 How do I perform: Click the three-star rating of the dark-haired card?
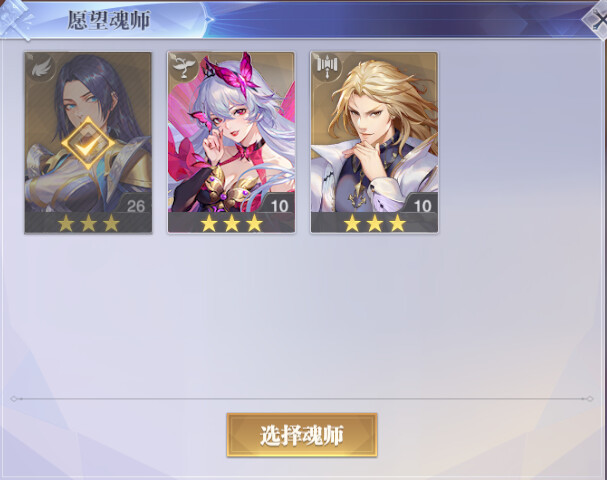tap(88, 224)
